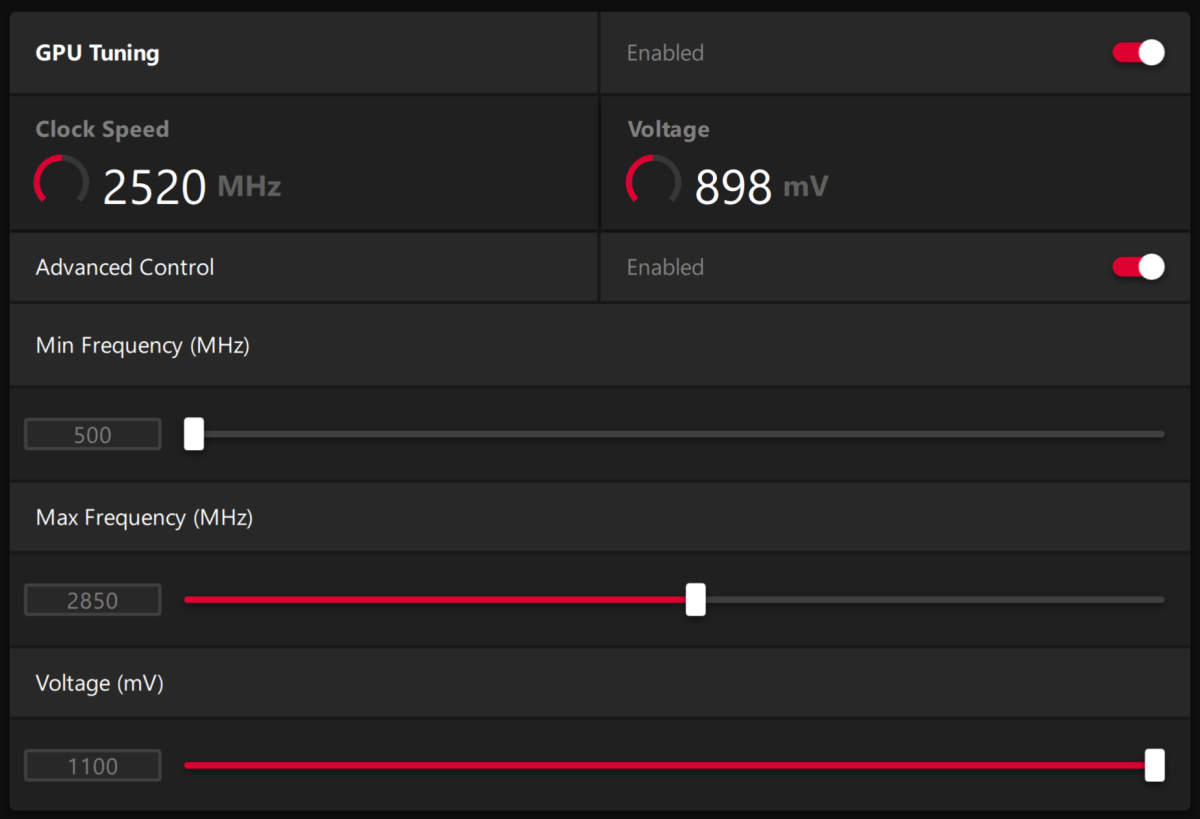Click the Clock Speed circular gauge icon

[x=62, y=183]
